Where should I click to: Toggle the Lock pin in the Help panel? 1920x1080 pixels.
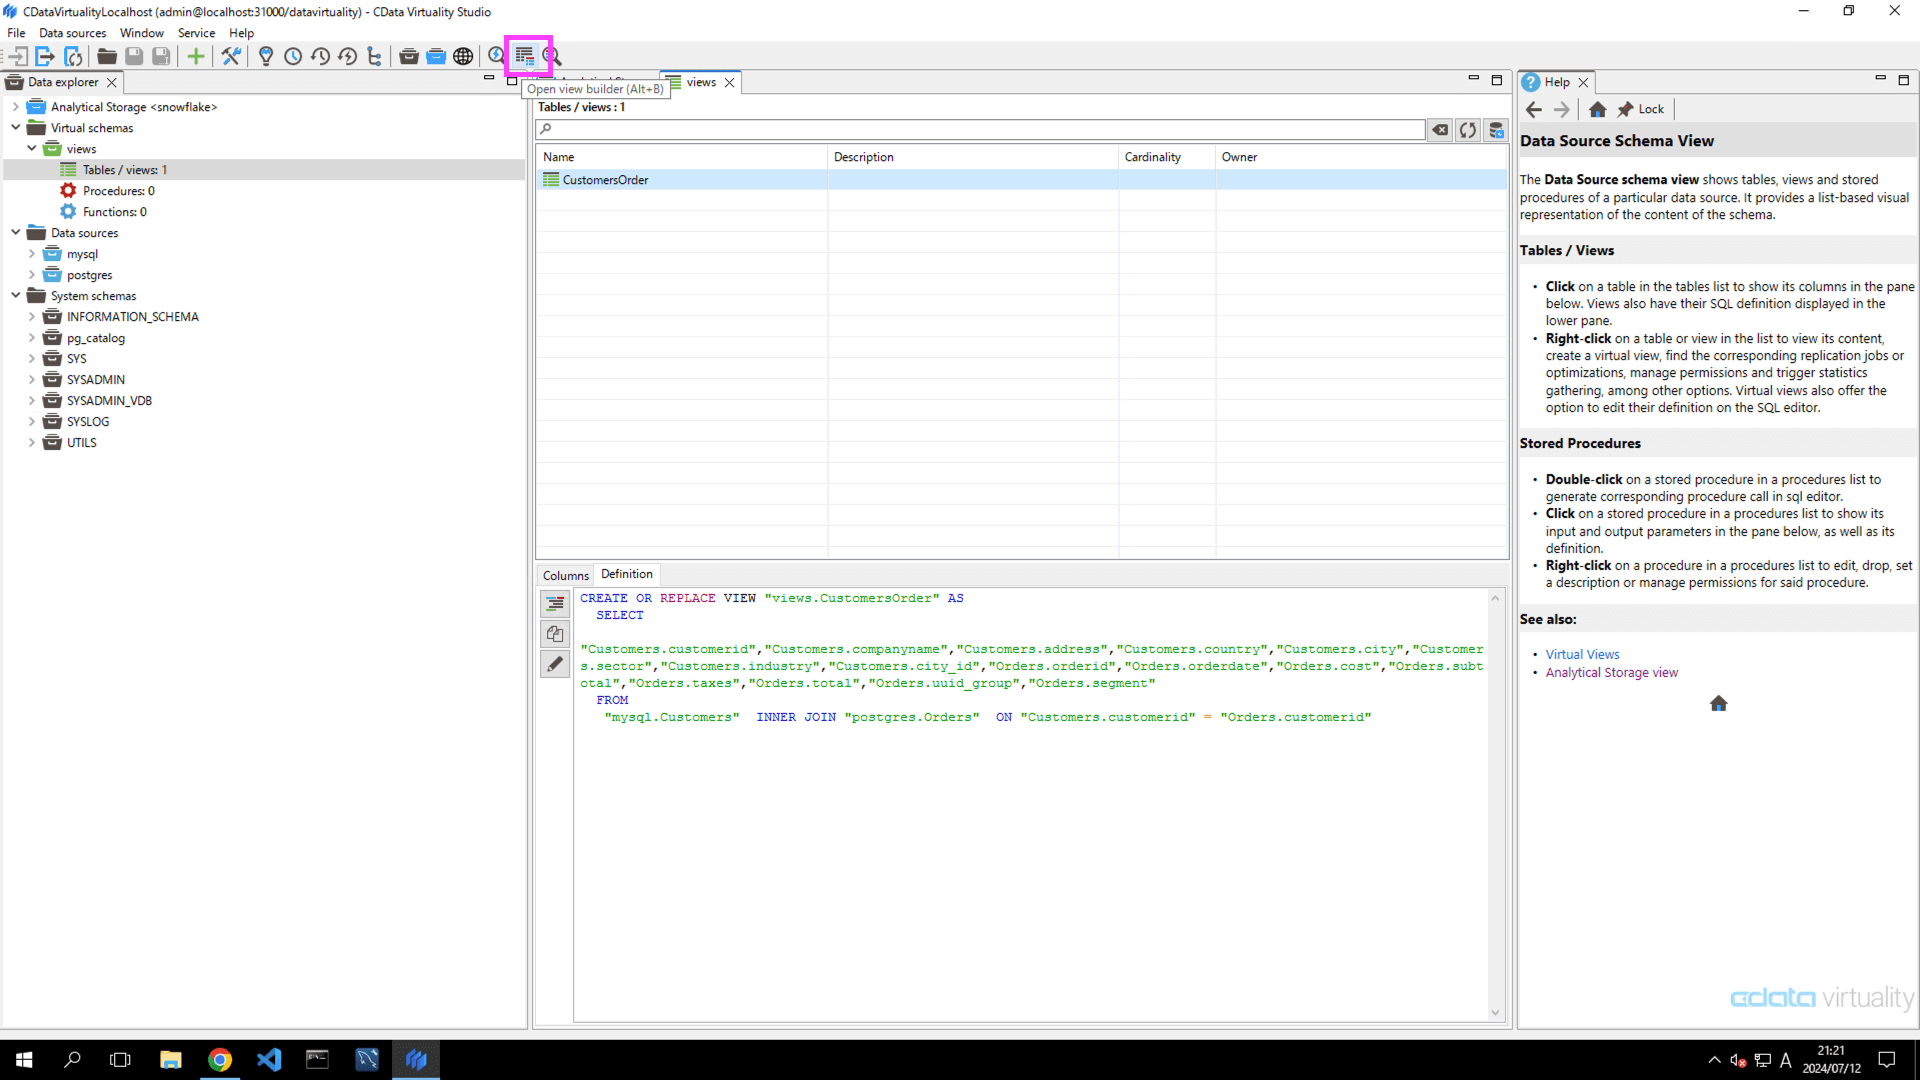click(x=1641, y=109)
